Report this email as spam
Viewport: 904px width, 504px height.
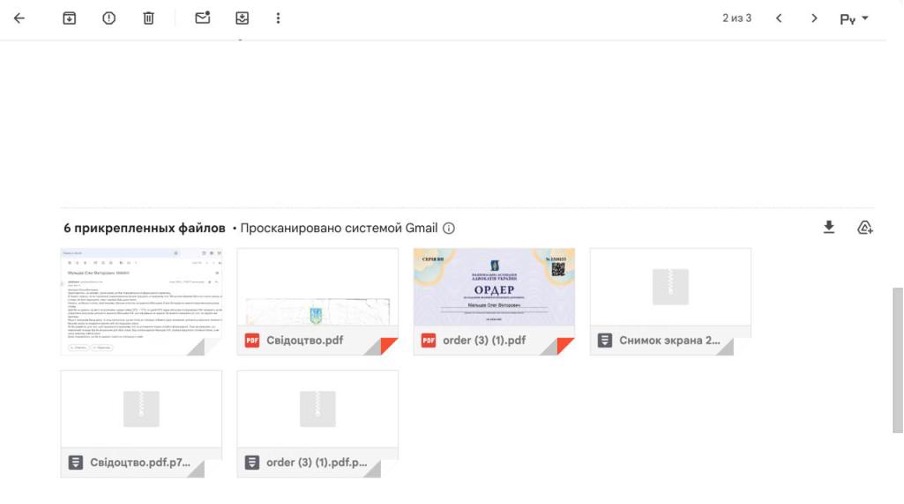(x=109, y=18)
